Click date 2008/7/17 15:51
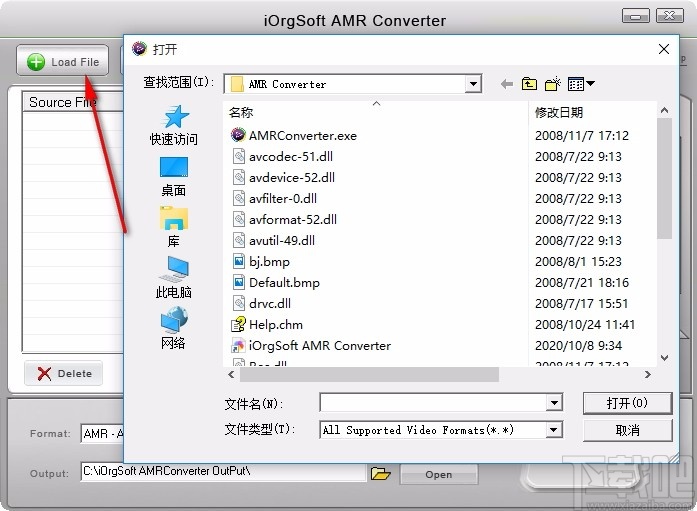697x511 pixels. pyautogui.click(x=581, y=303)
